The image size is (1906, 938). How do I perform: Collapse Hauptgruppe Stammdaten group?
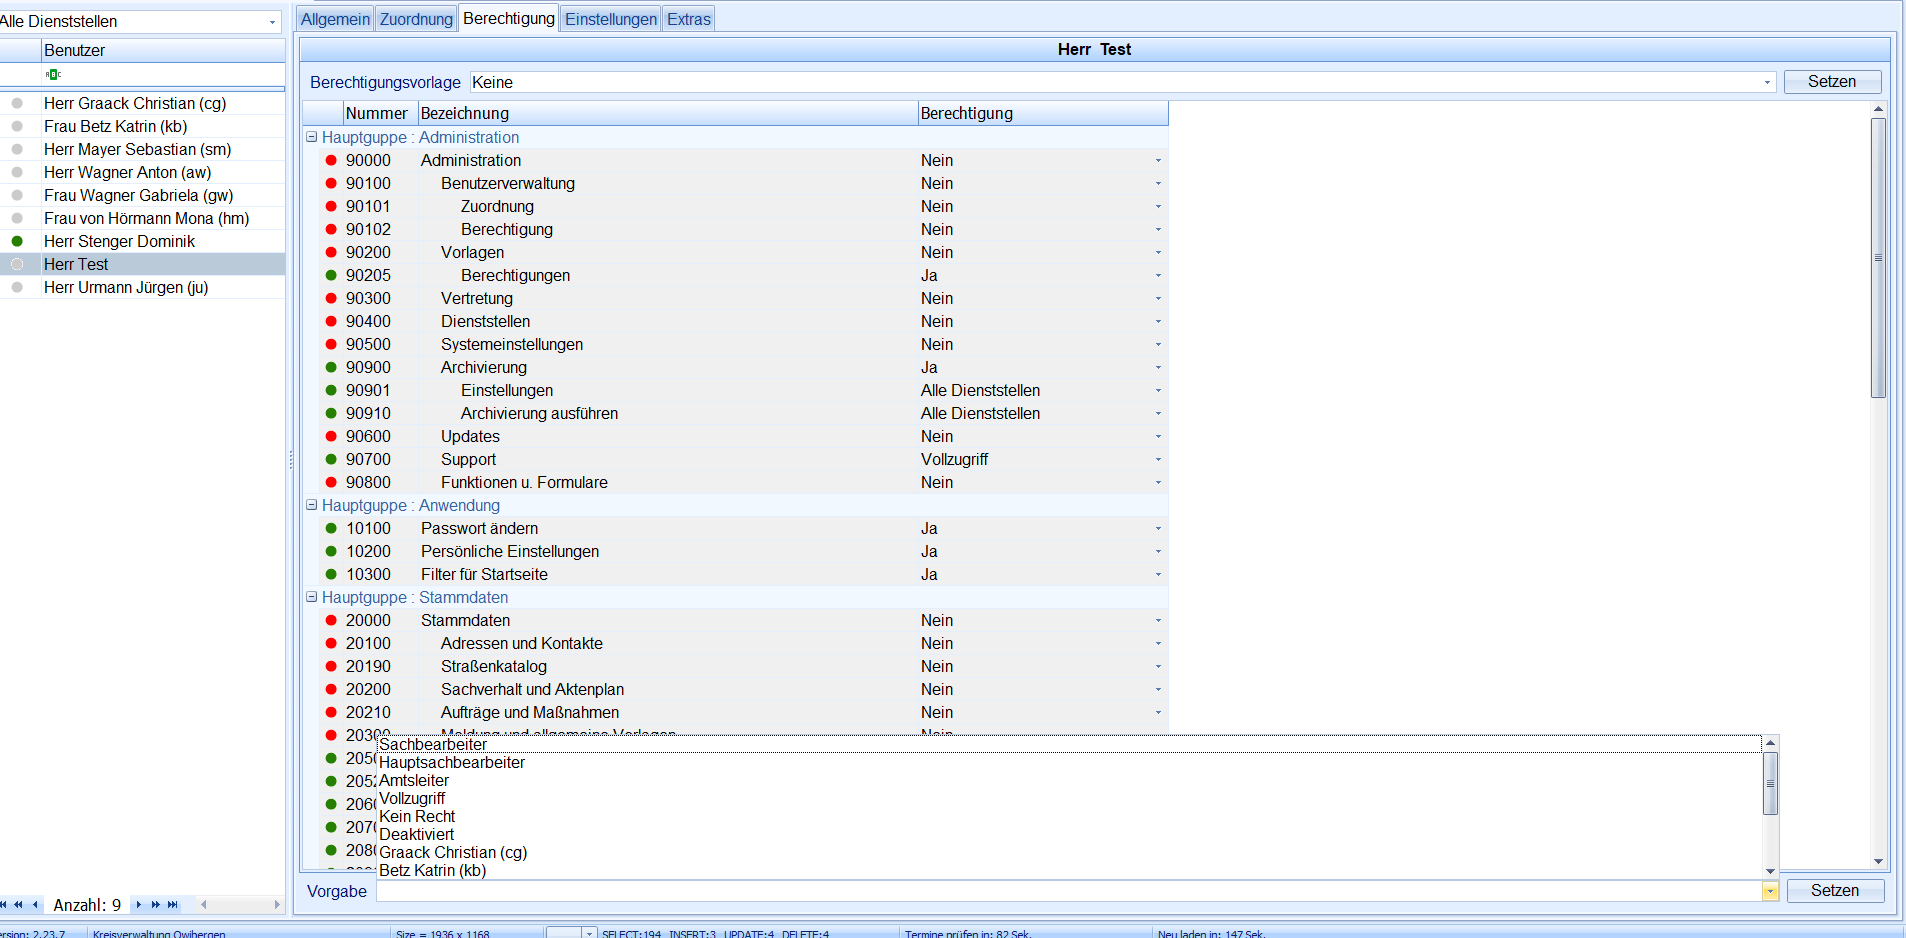click(x=311, y=597)
